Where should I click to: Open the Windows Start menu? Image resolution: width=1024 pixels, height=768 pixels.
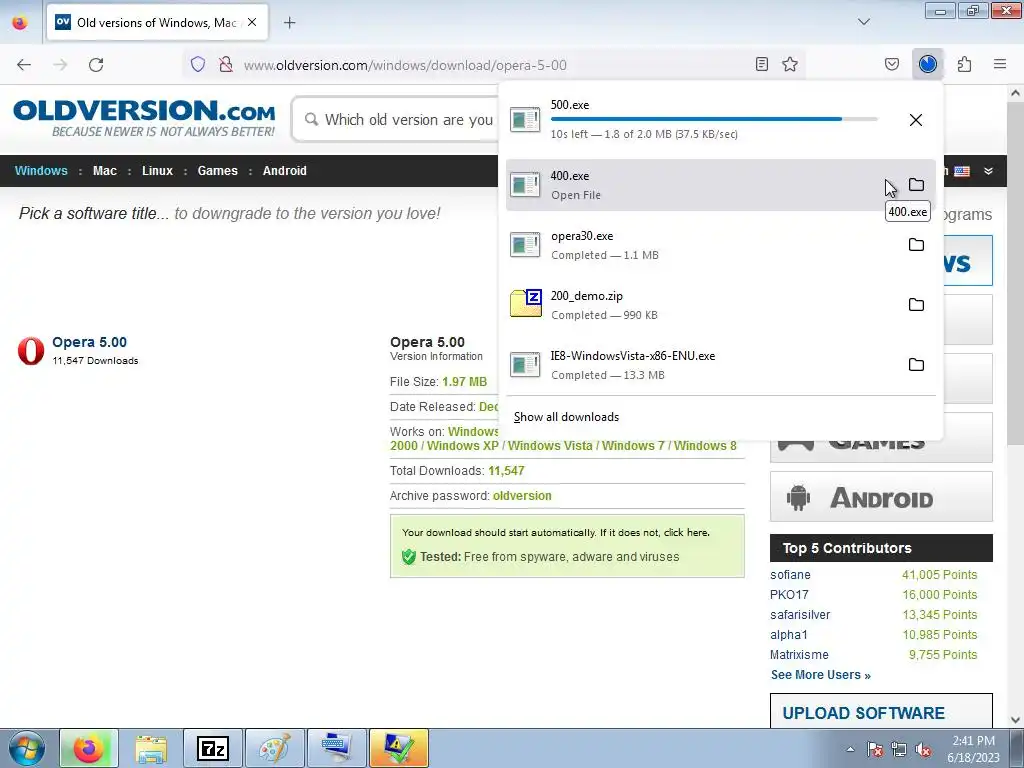click(x=26, y=748)
